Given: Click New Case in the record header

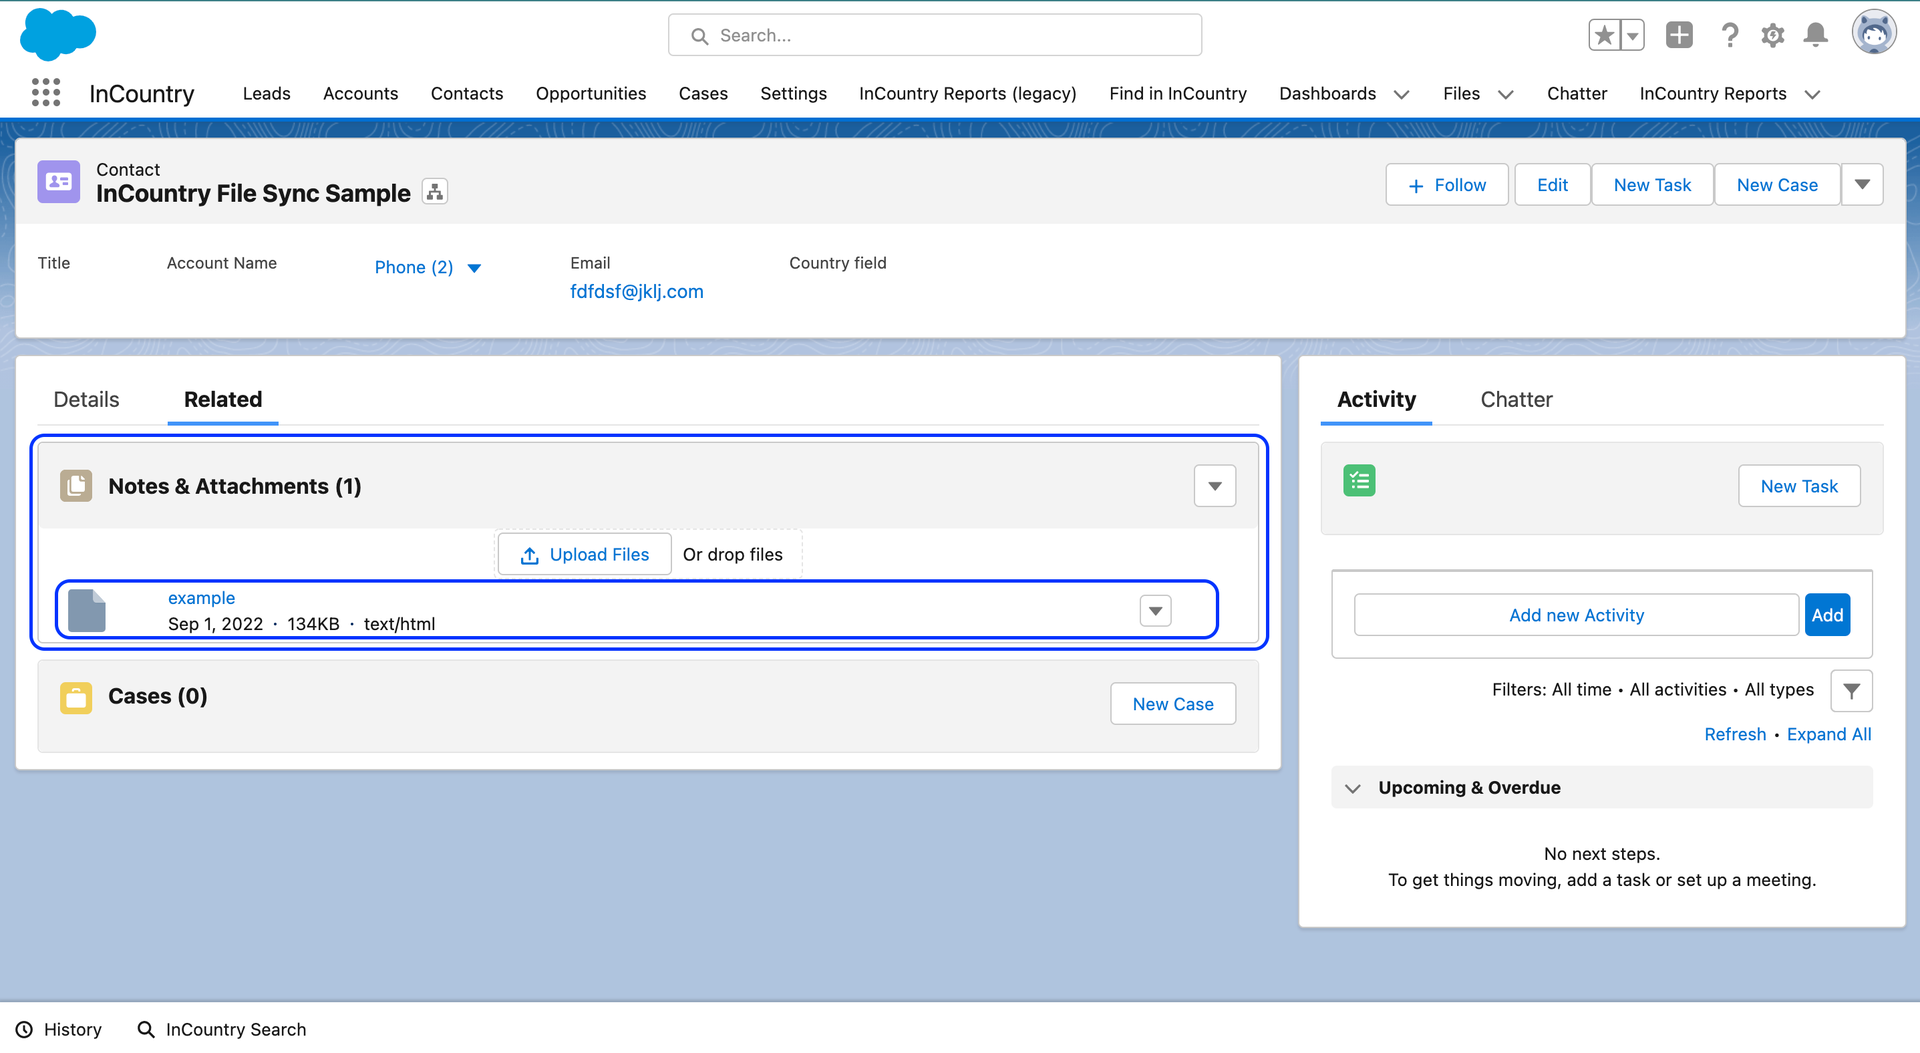Looking at the screenshot, I should 1777,185.
